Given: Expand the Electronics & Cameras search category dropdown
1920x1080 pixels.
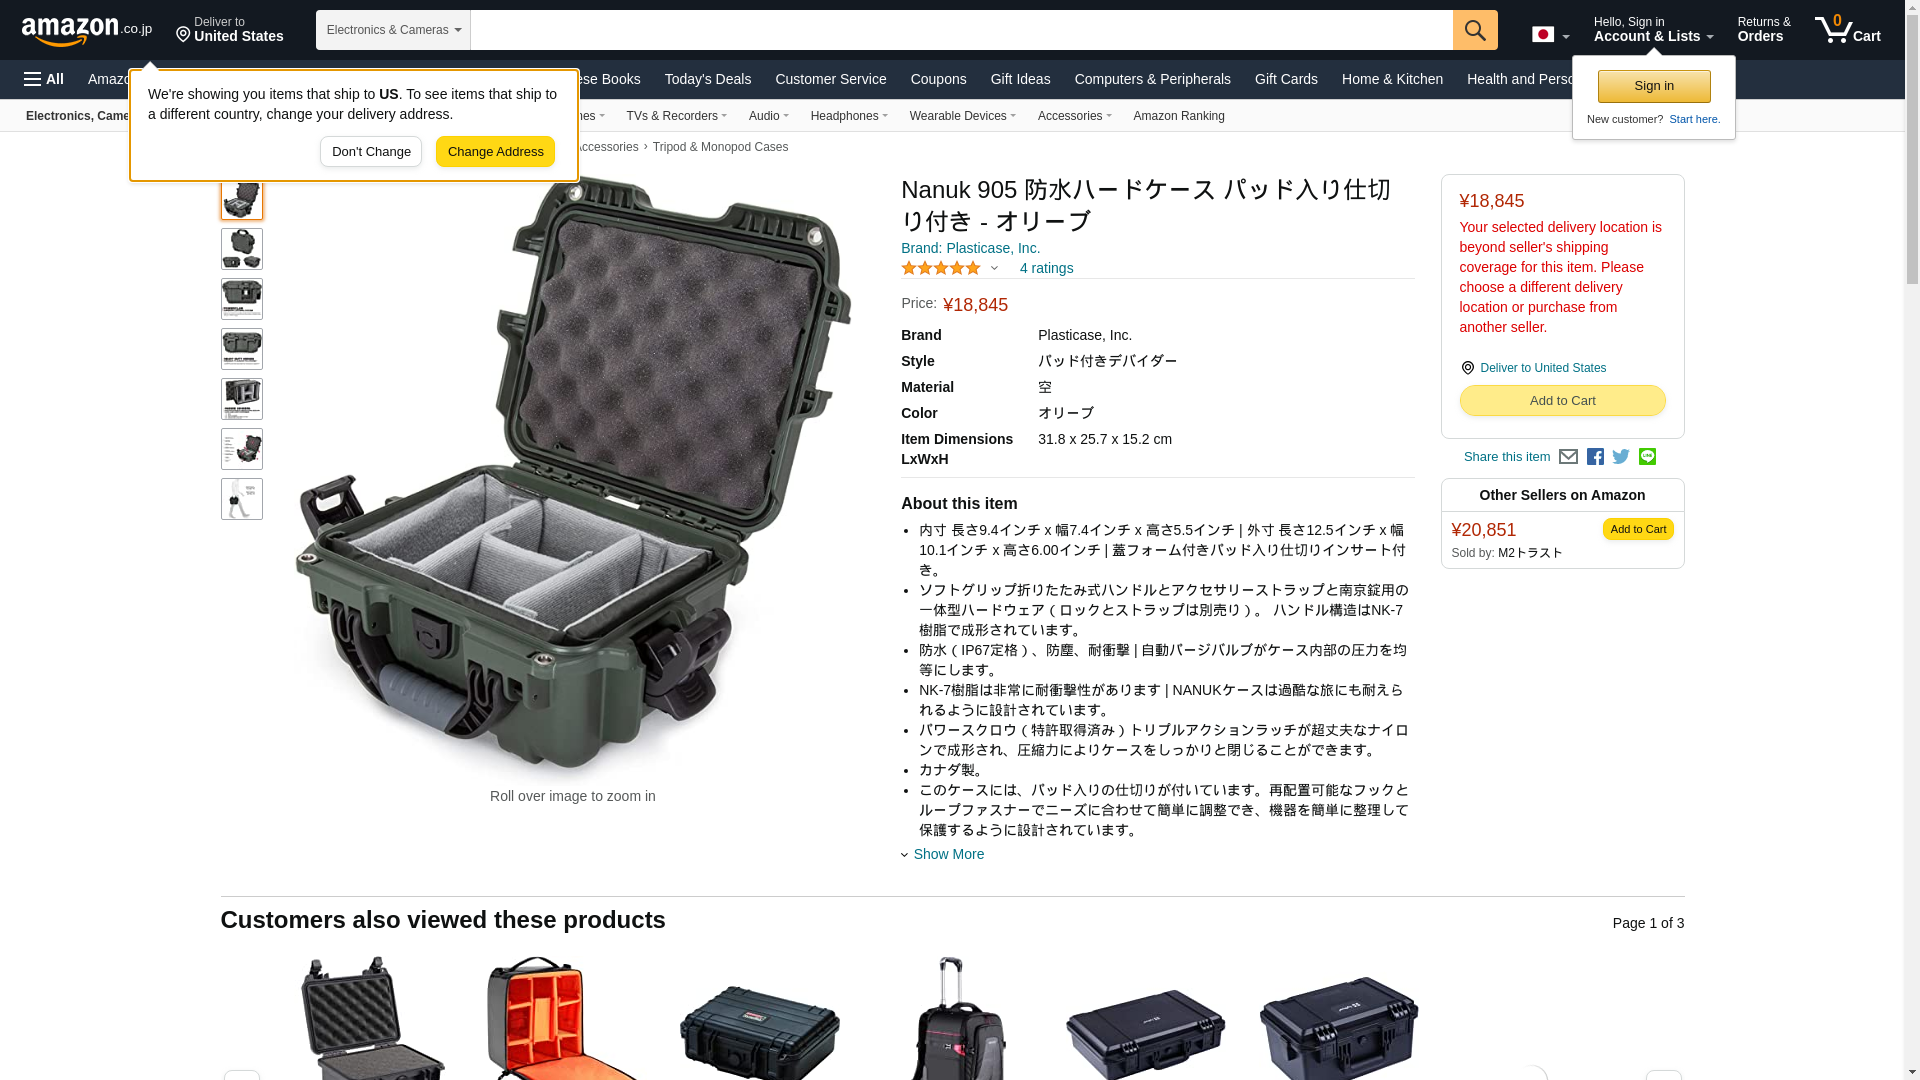Looking at the screenshot, I should 393,30.
